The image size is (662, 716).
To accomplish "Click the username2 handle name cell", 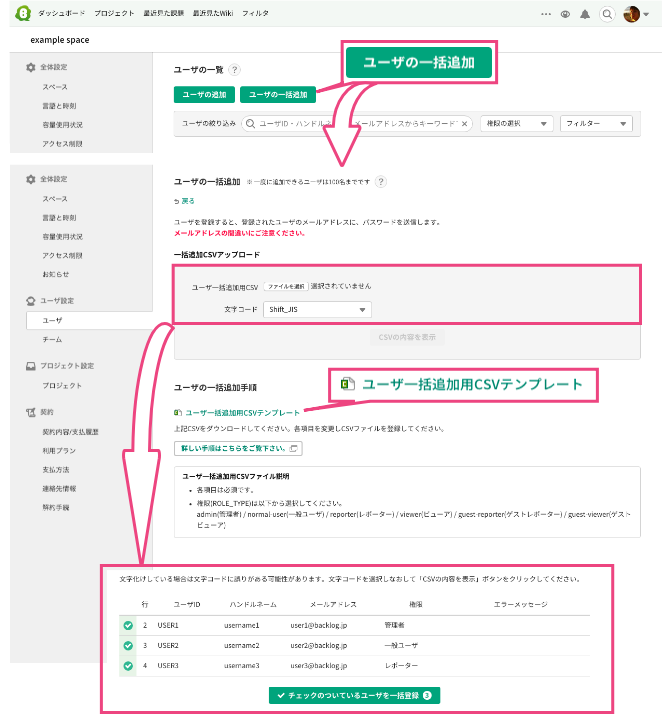I will (242, 646).
